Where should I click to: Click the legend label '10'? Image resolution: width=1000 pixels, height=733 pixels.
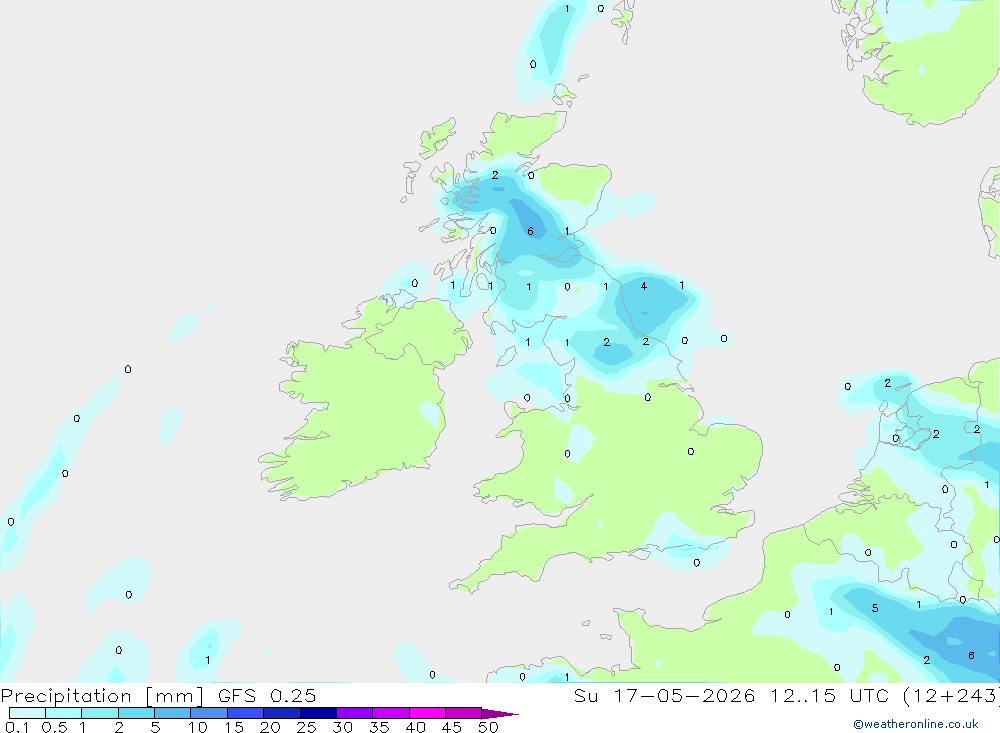coord(198,727)
